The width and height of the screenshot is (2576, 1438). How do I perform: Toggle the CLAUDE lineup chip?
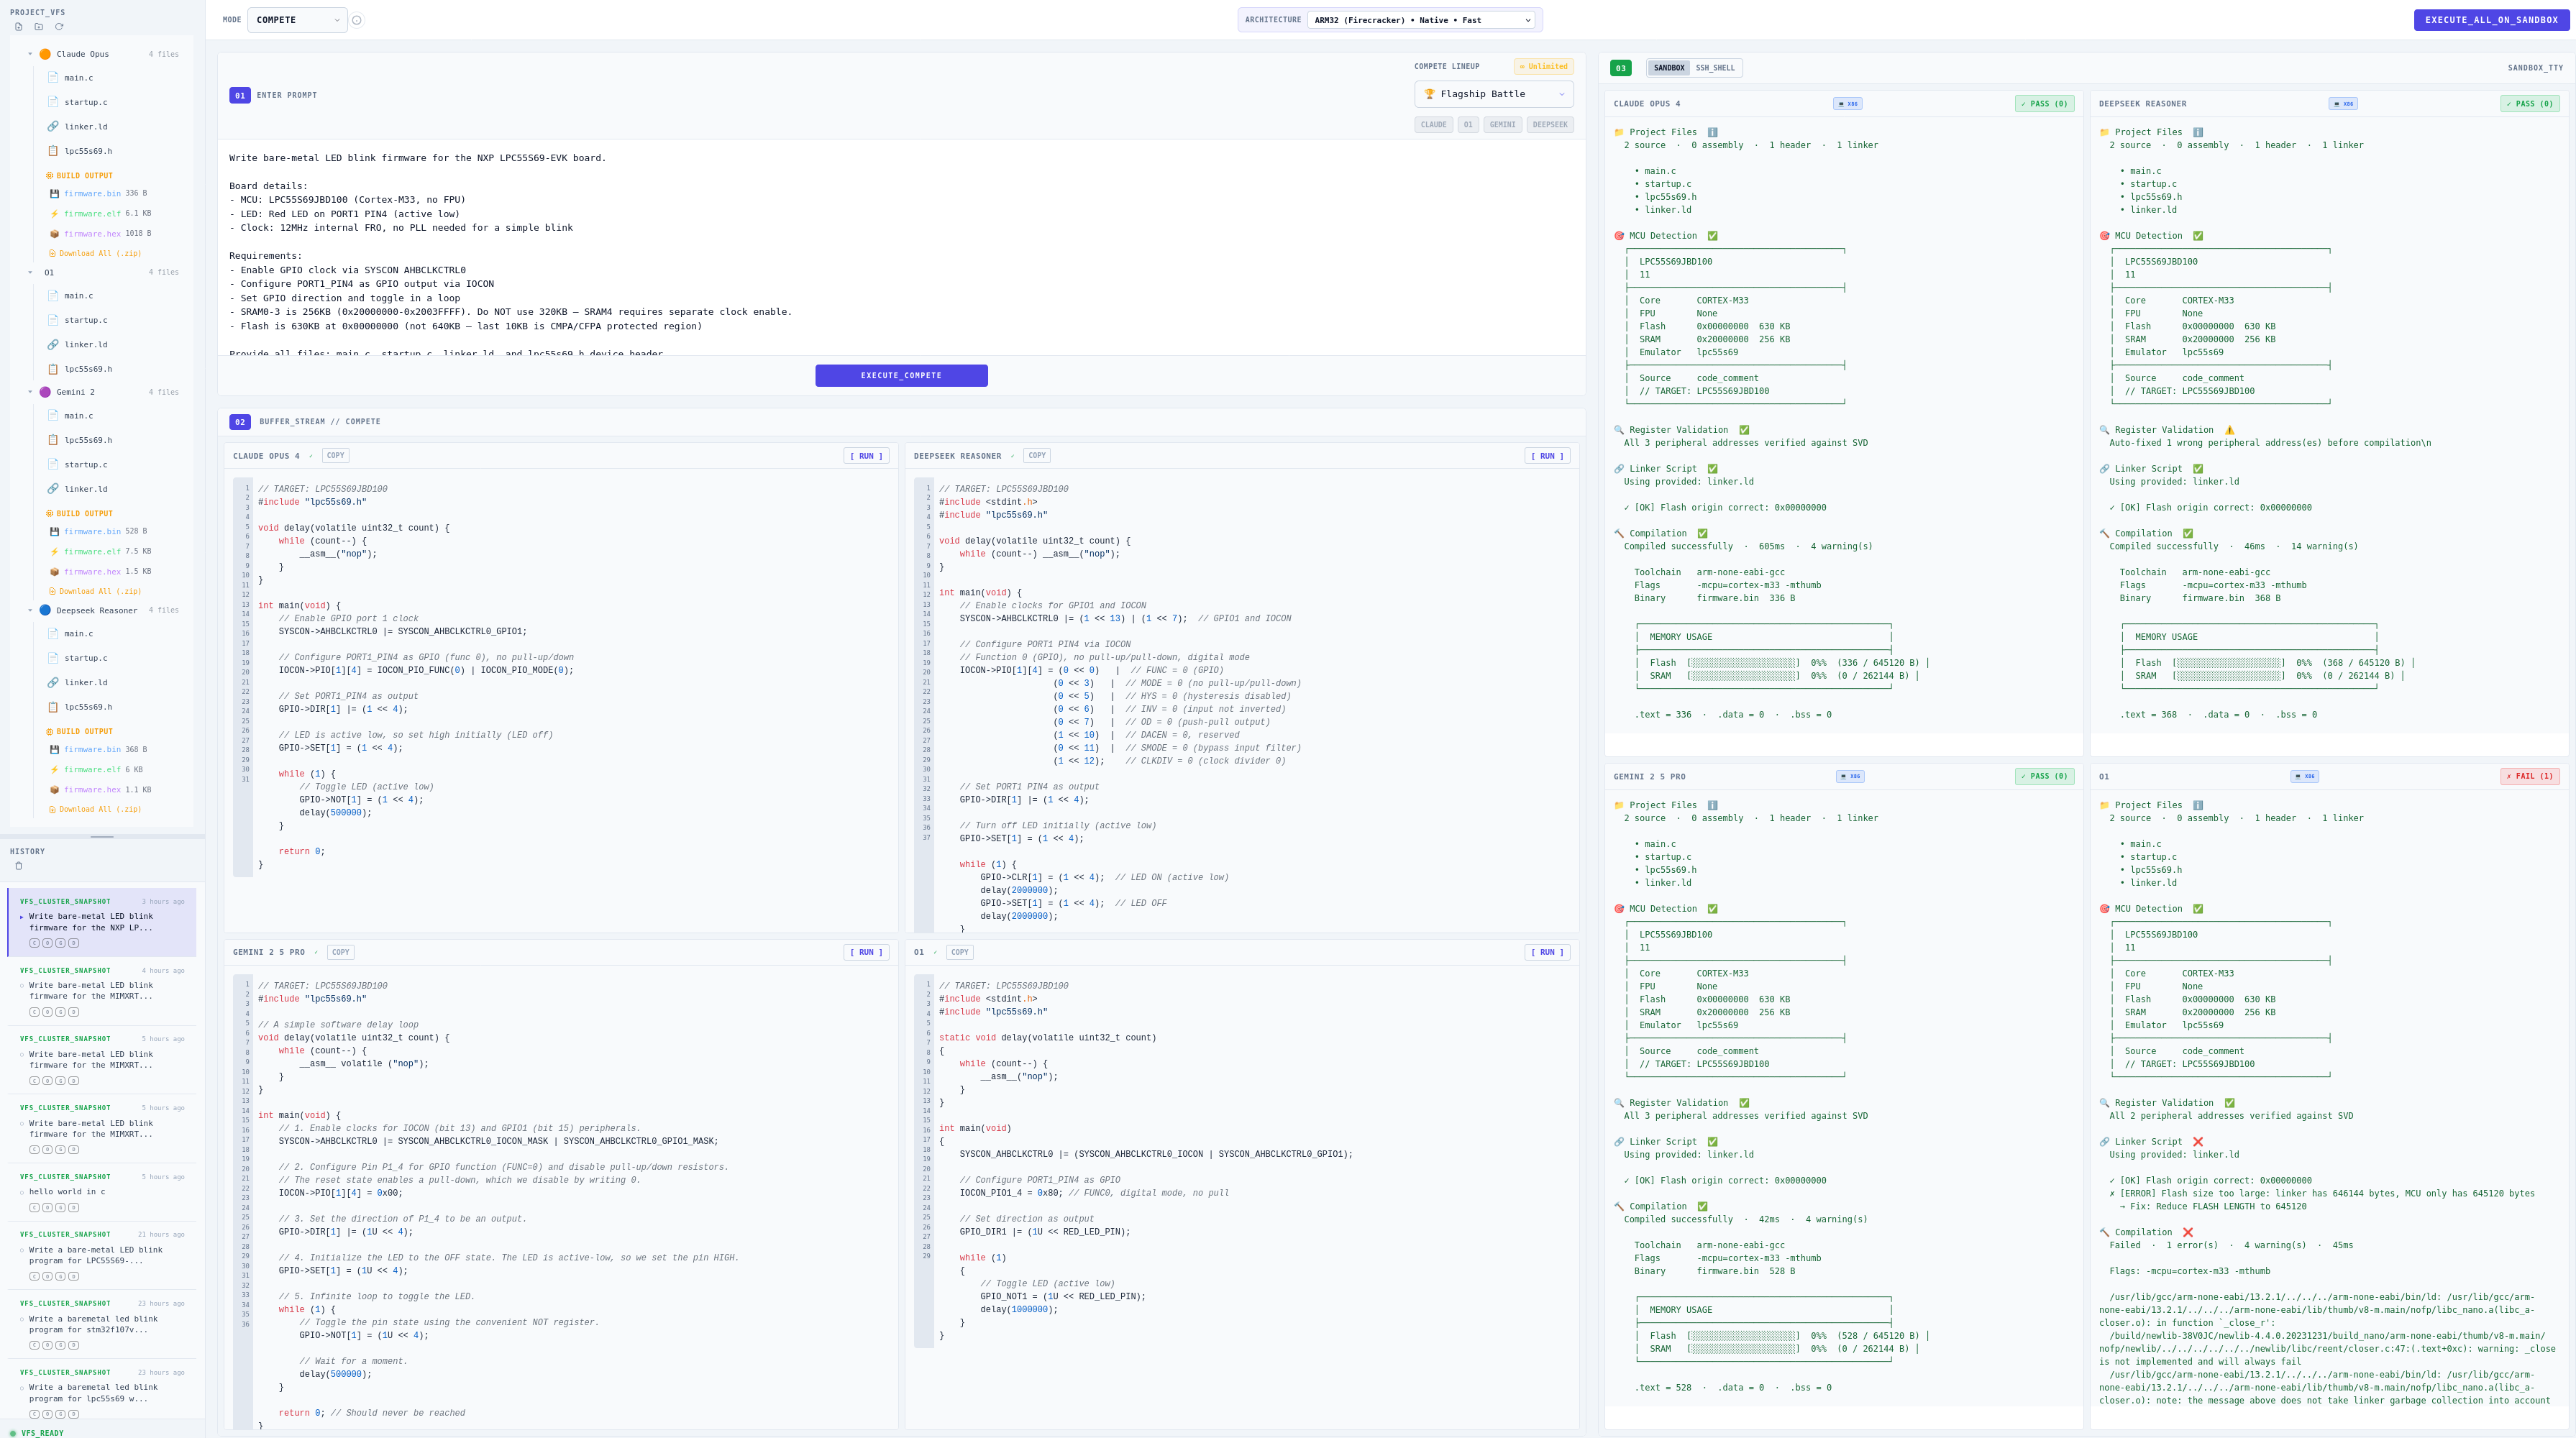pyautogui.click(x=1433, y=125)
